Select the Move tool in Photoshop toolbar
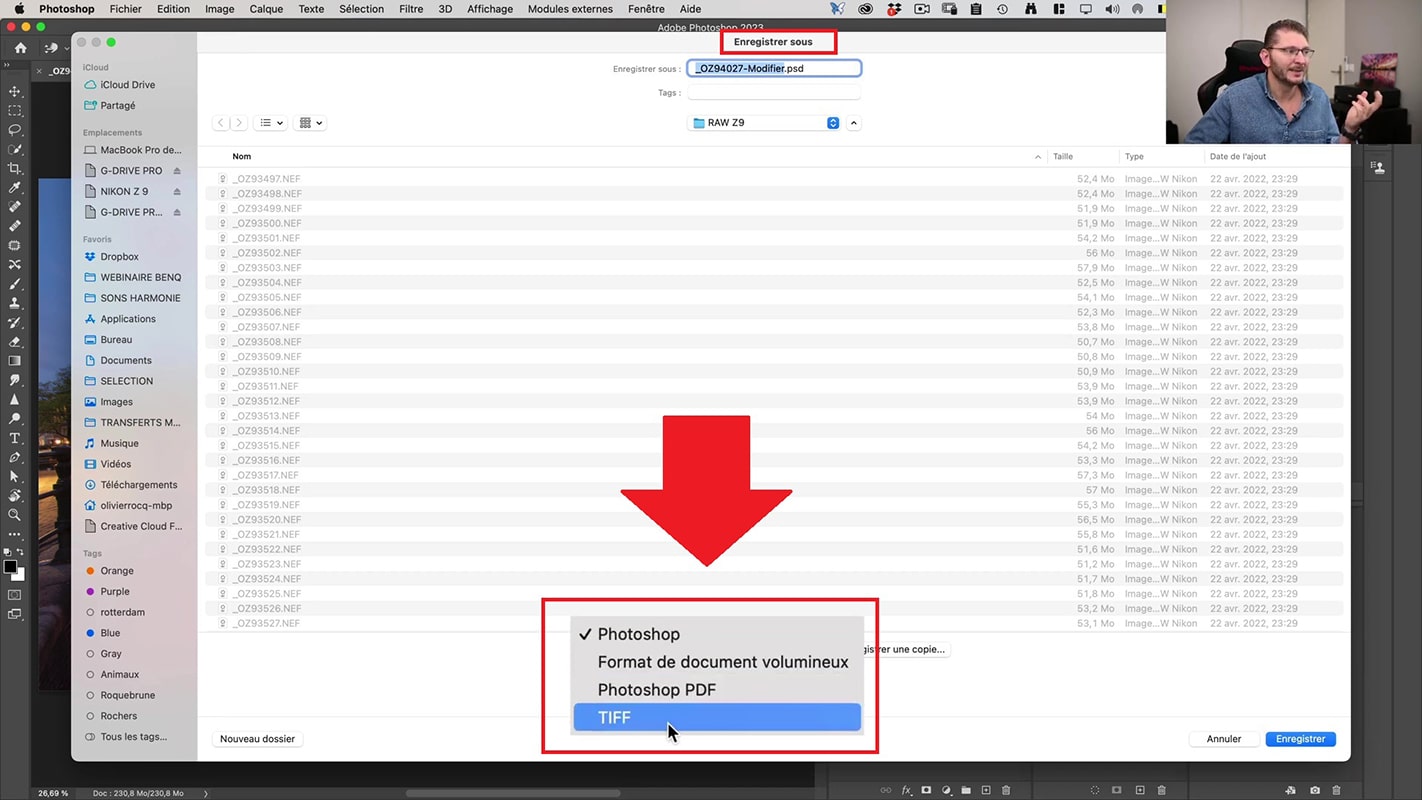The image size is (1422, 800). coord(14,92)
